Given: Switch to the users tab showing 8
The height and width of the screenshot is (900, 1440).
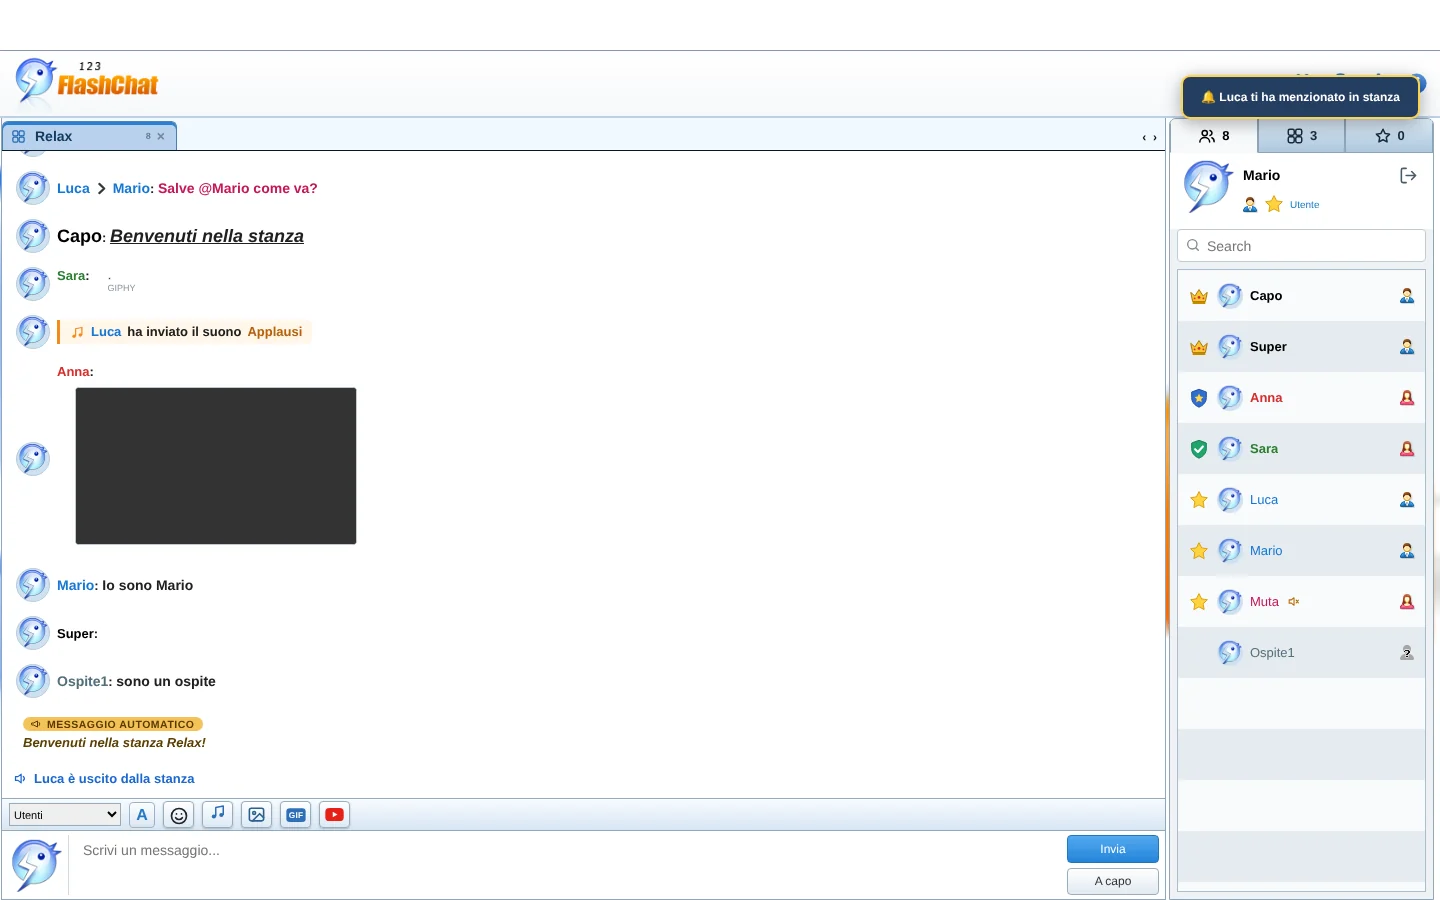Looking at the screenshot, I should pyautogui.click(x=1214, y=136).
